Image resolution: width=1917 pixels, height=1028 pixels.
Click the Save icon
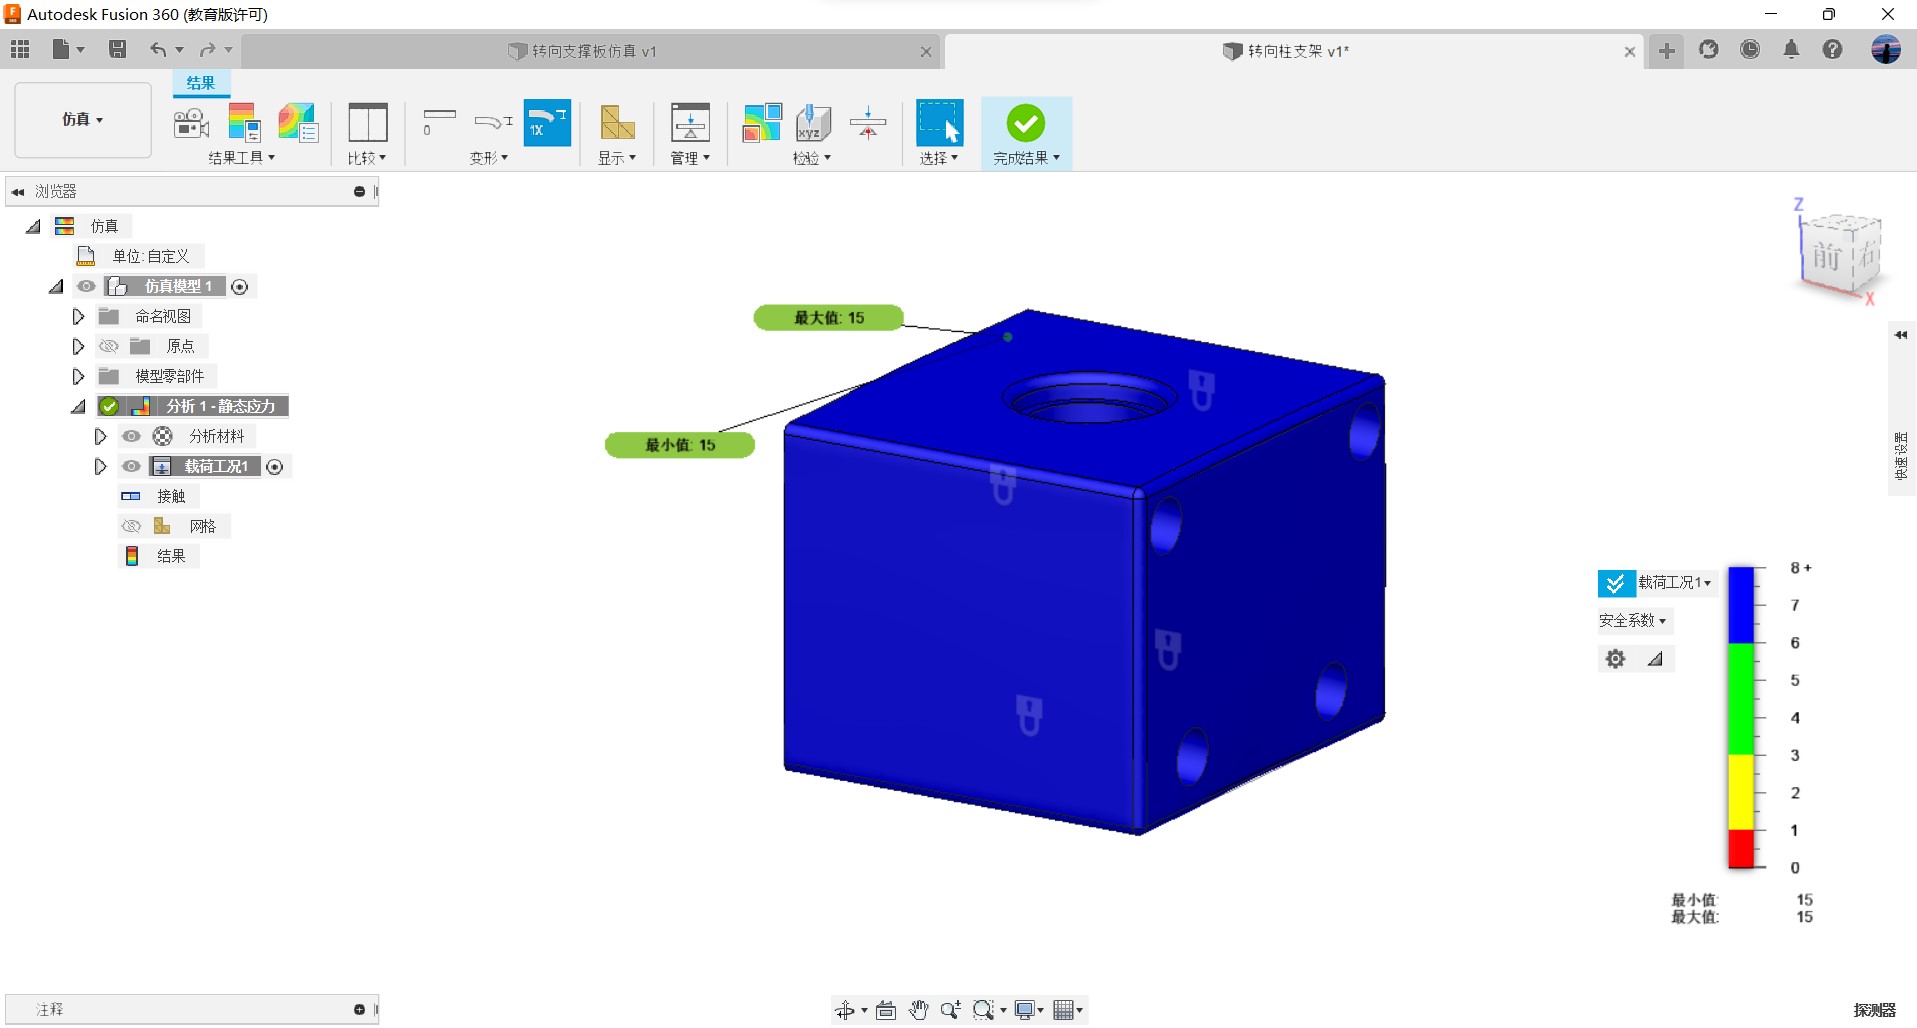point(118,50)
